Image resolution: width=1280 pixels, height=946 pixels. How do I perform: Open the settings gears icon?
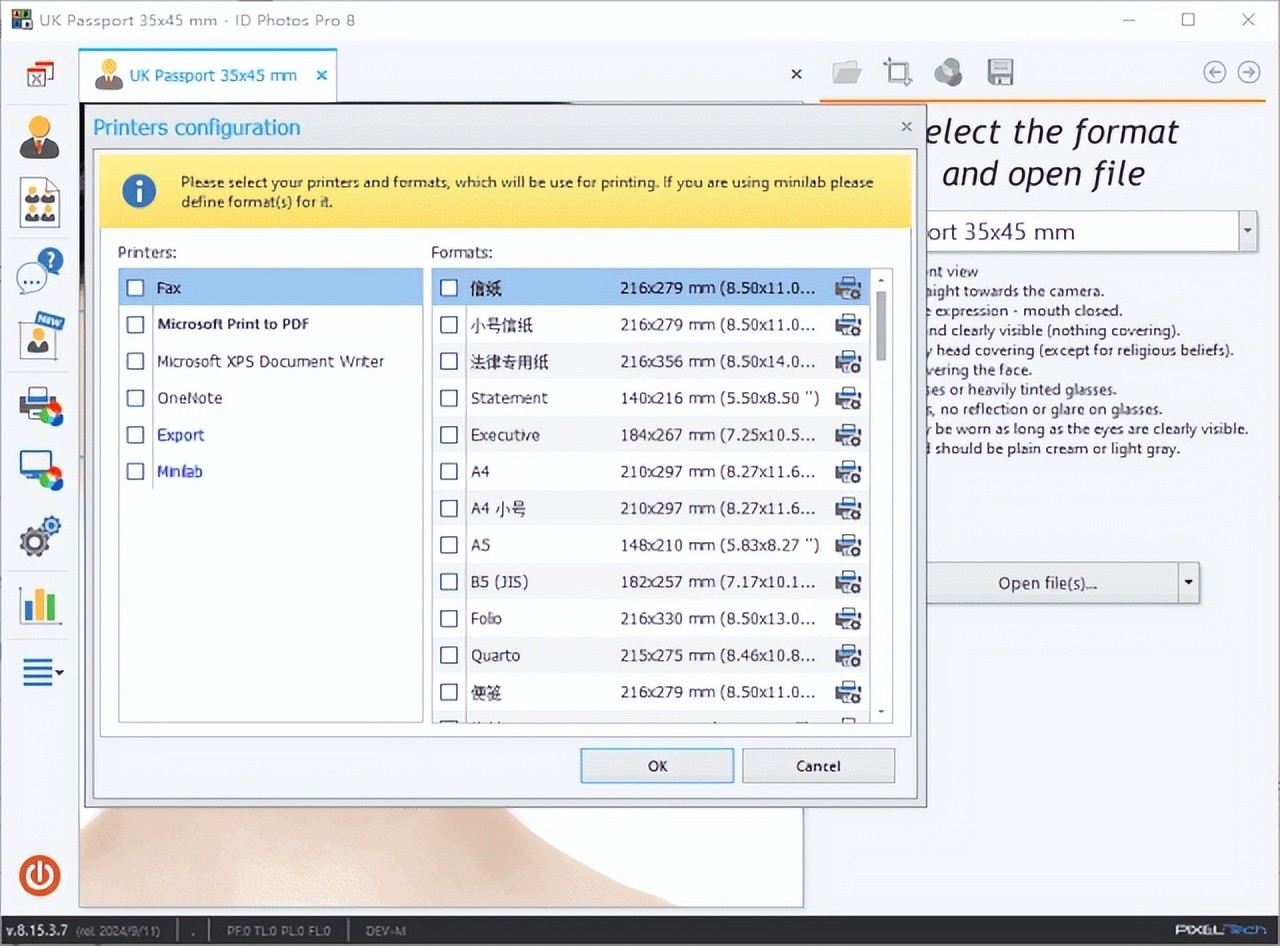[x=40, y=537]
